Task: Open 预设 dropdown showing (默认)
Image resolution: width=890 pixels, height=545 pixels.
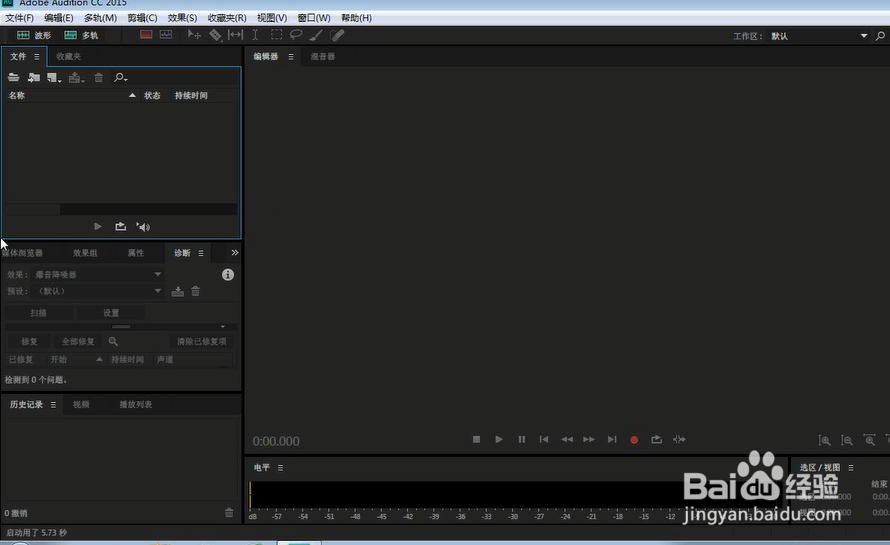Action: (98, 291)
